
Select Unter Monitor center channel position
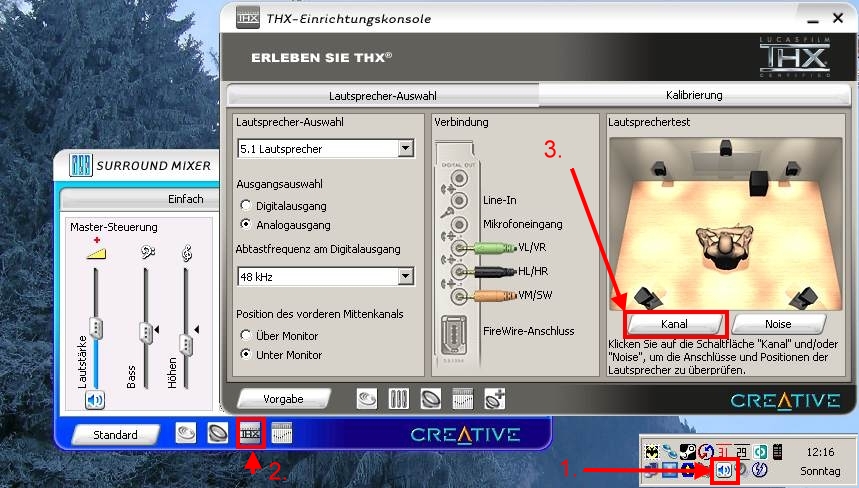coord(245,355)
